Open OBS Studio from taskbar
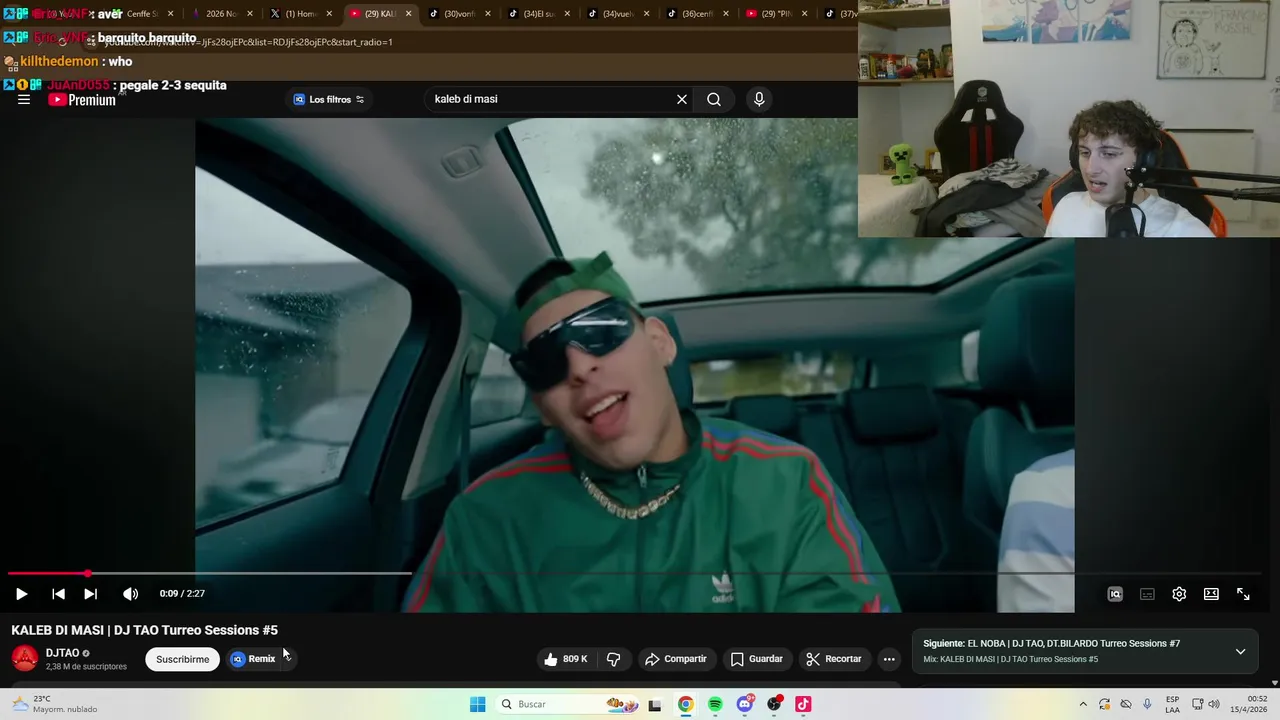The height and width of the screenshot is (720, 1280). (774, 704)
